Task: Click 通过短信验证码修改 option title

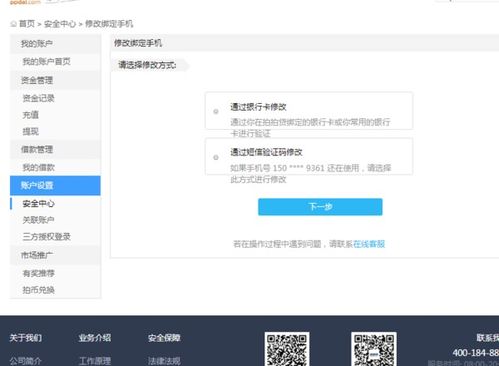Action: click(x=266, y=152)
